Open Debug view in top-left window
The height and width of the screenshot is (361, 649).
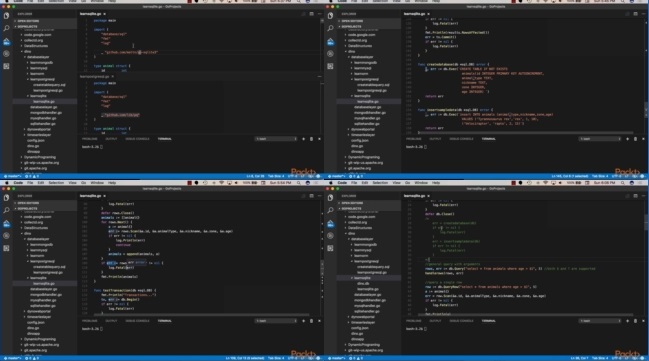coord(6,54)
